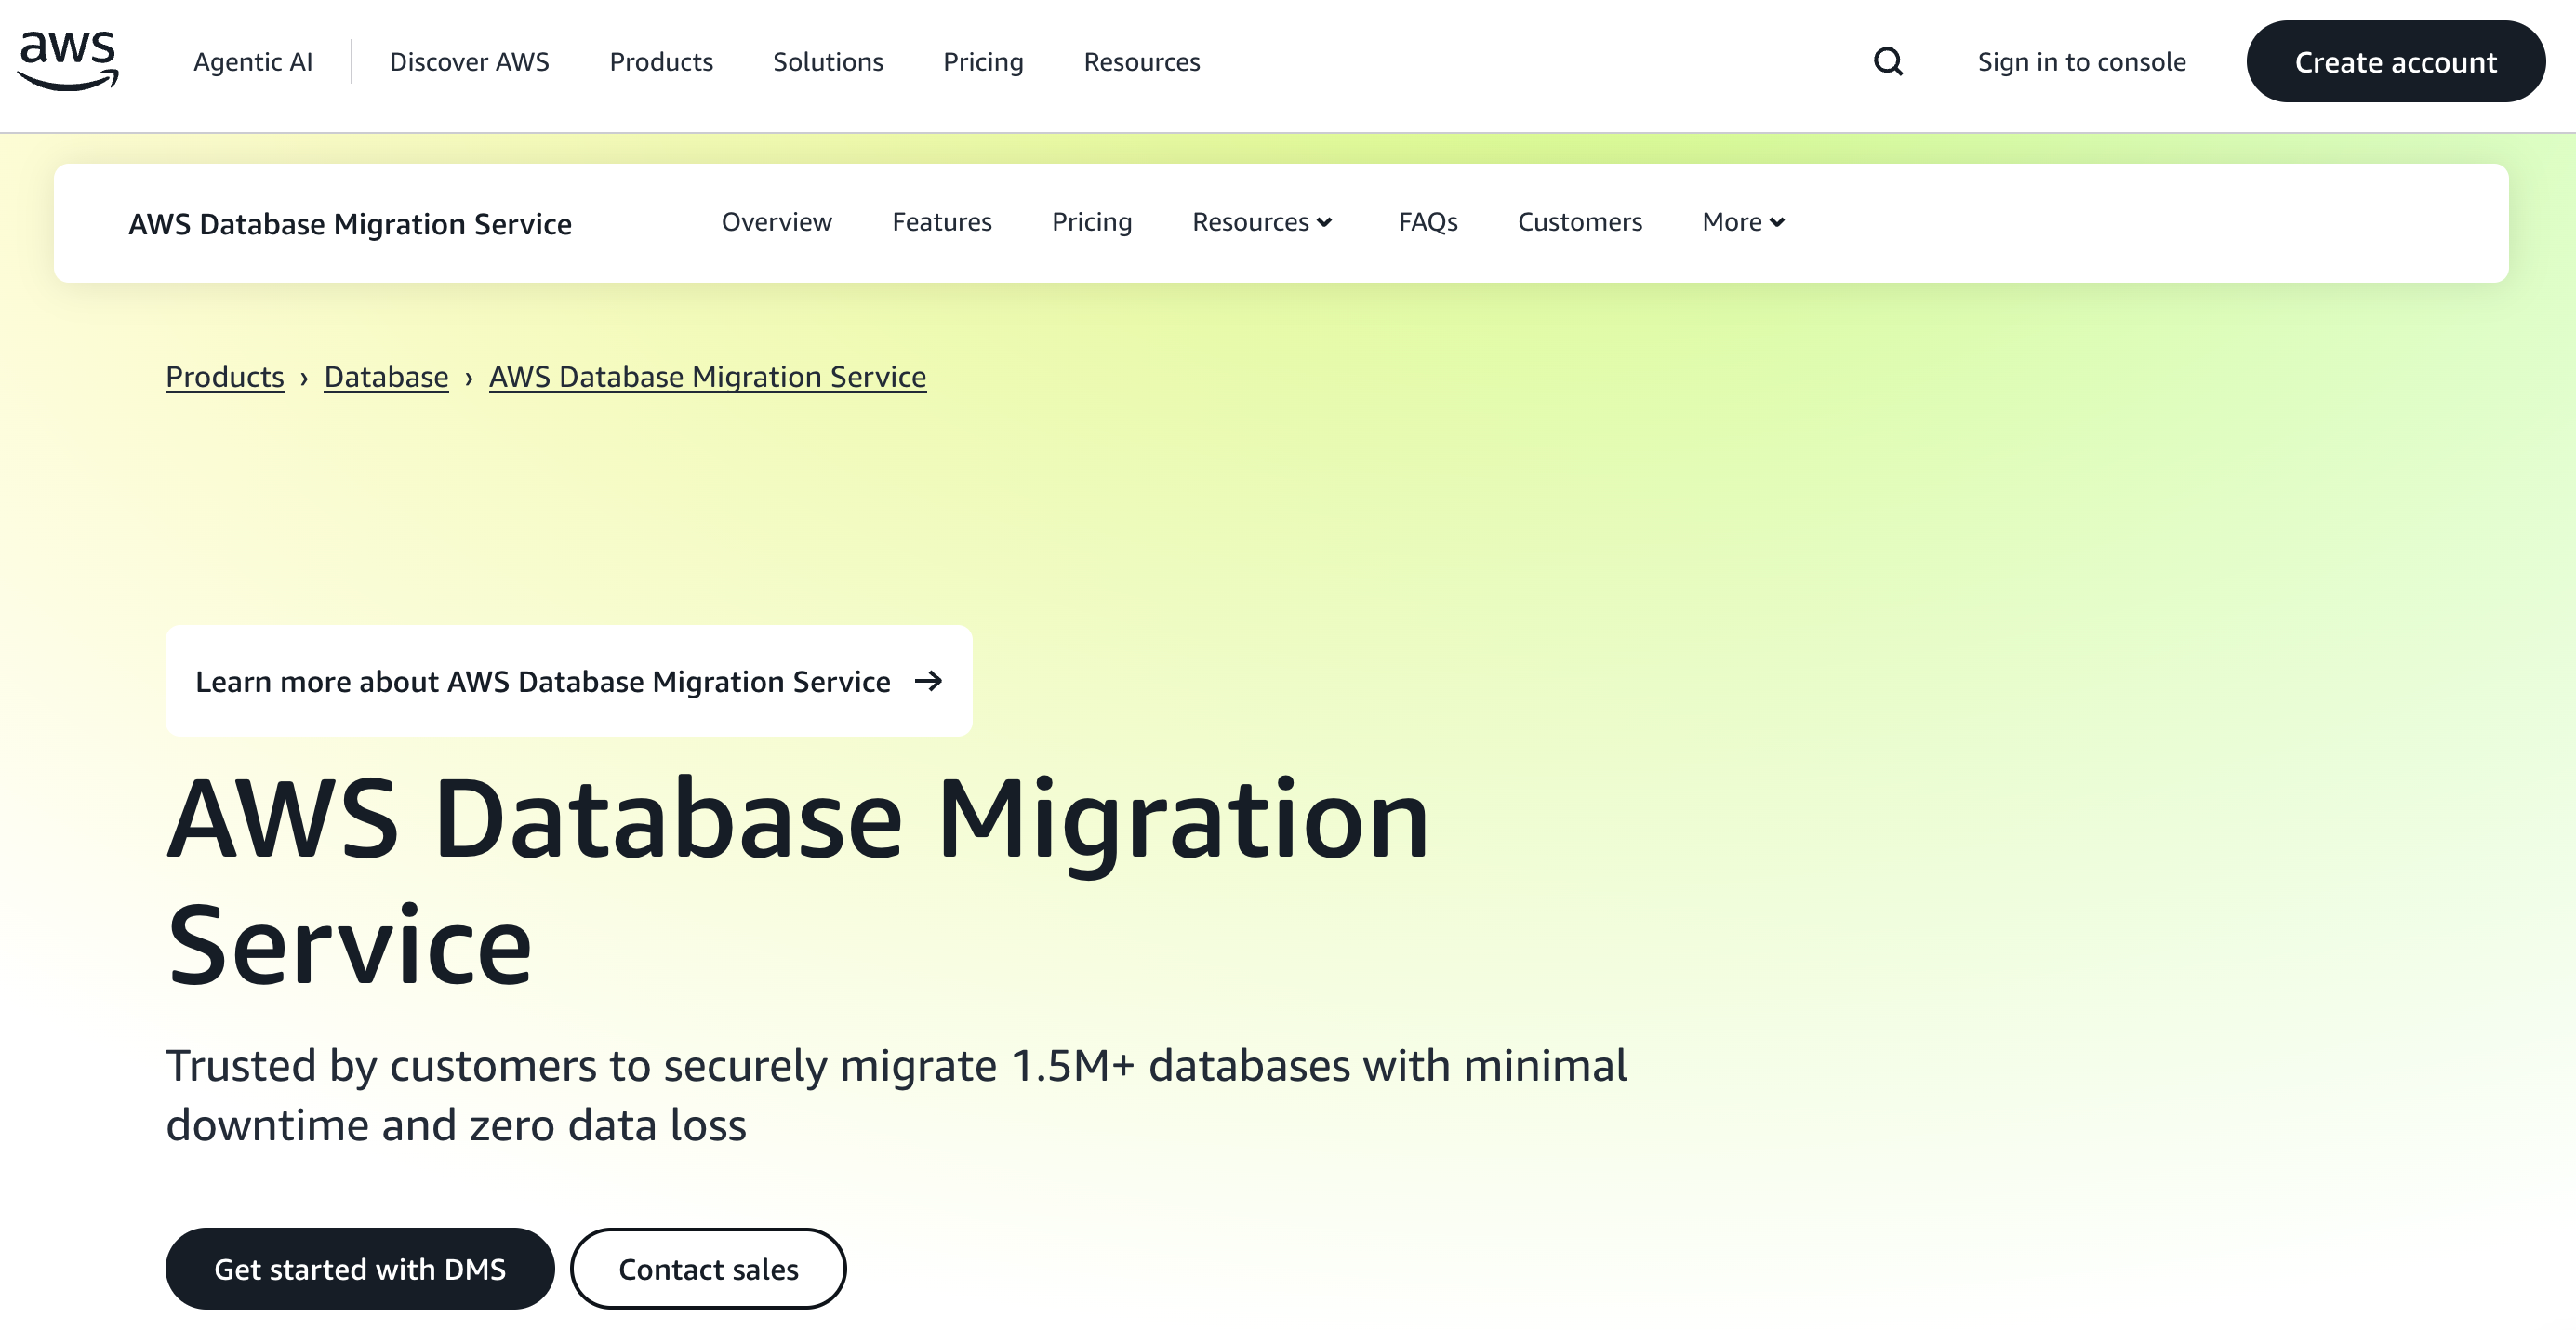Open Solutions menu
Image resolution: width=2576 pixels, height=1330 pixels.
[x=828, y=62]
